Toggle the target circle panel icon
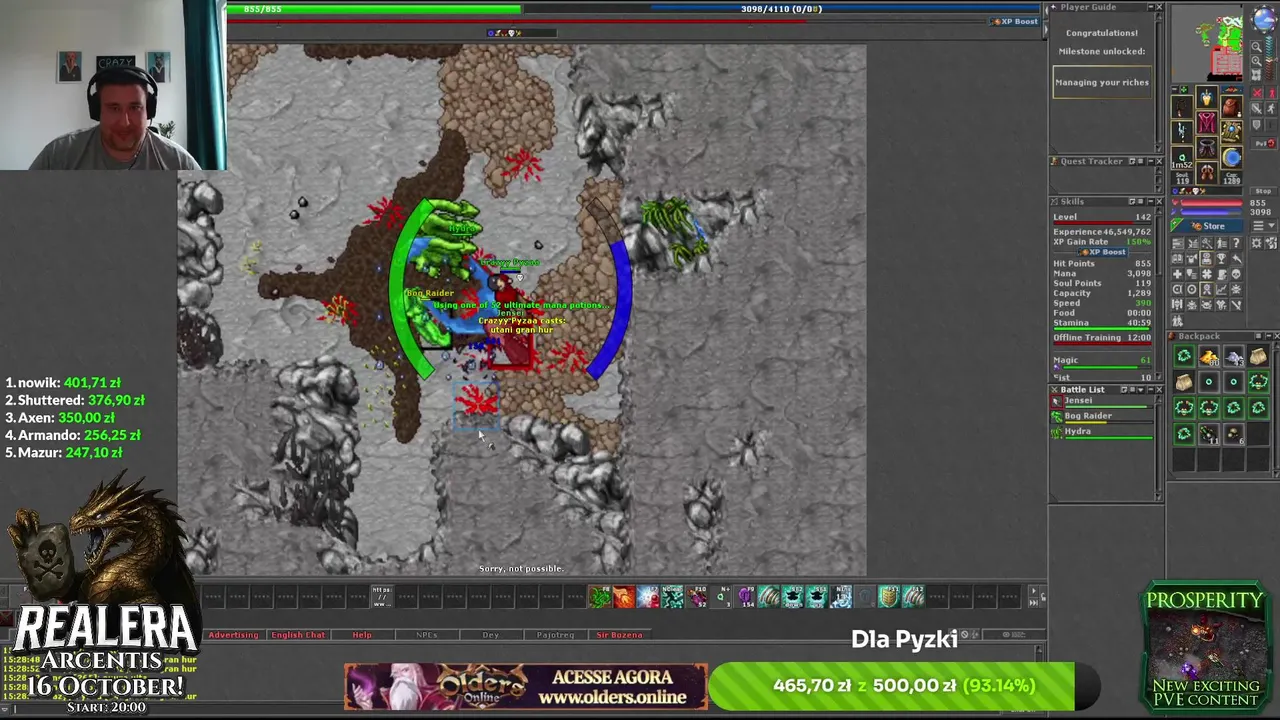The height and width of the screenshot is (720, 1280). click(1192, 289)
